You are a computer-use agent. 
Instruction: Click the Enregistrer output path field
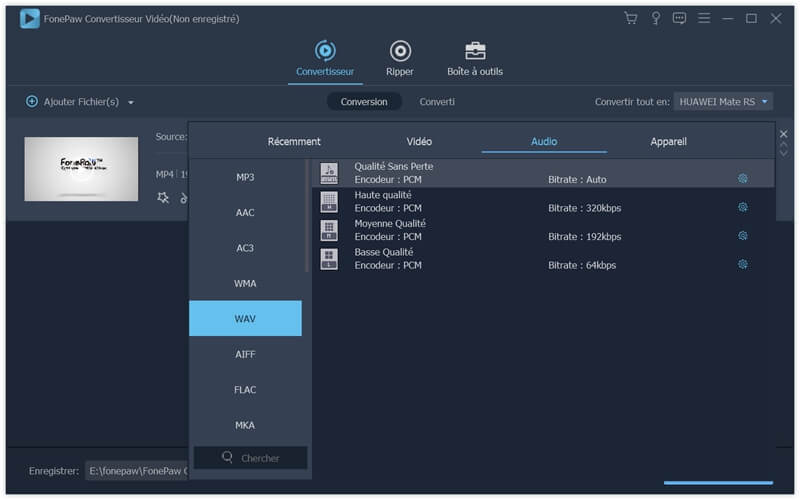[x=137, y=470]
